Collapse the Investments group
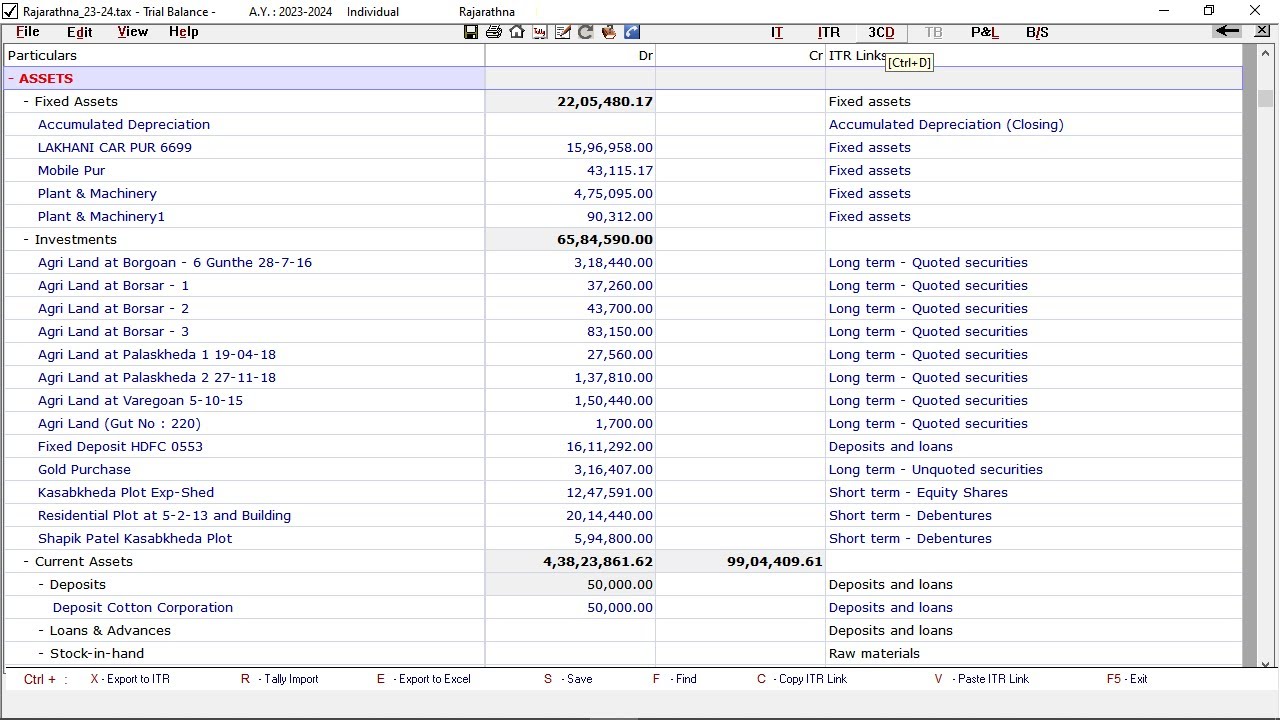1280x720 pixels. pos(27,239)
